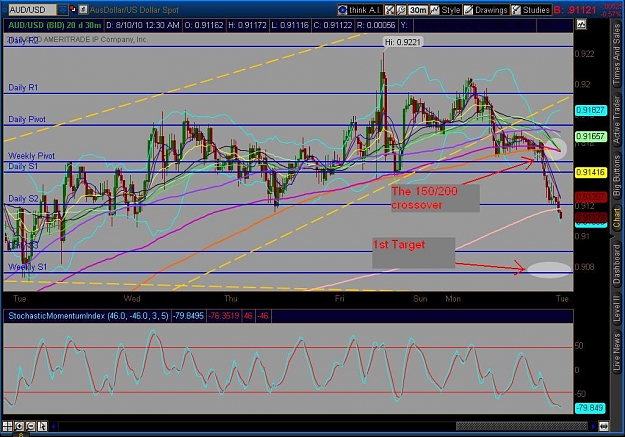Image resolution: width=625 pixels, height=437 pixels.
Task: Select the Chart side tab
Action: pyautogui.click(x=617, y=218)
